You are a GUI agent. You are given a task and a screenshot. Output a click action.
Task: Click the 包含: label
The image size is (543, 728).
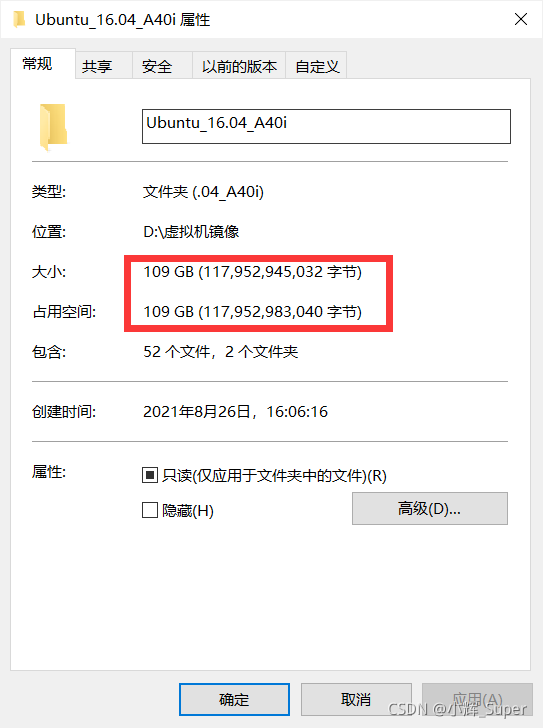tap(49, 351)
